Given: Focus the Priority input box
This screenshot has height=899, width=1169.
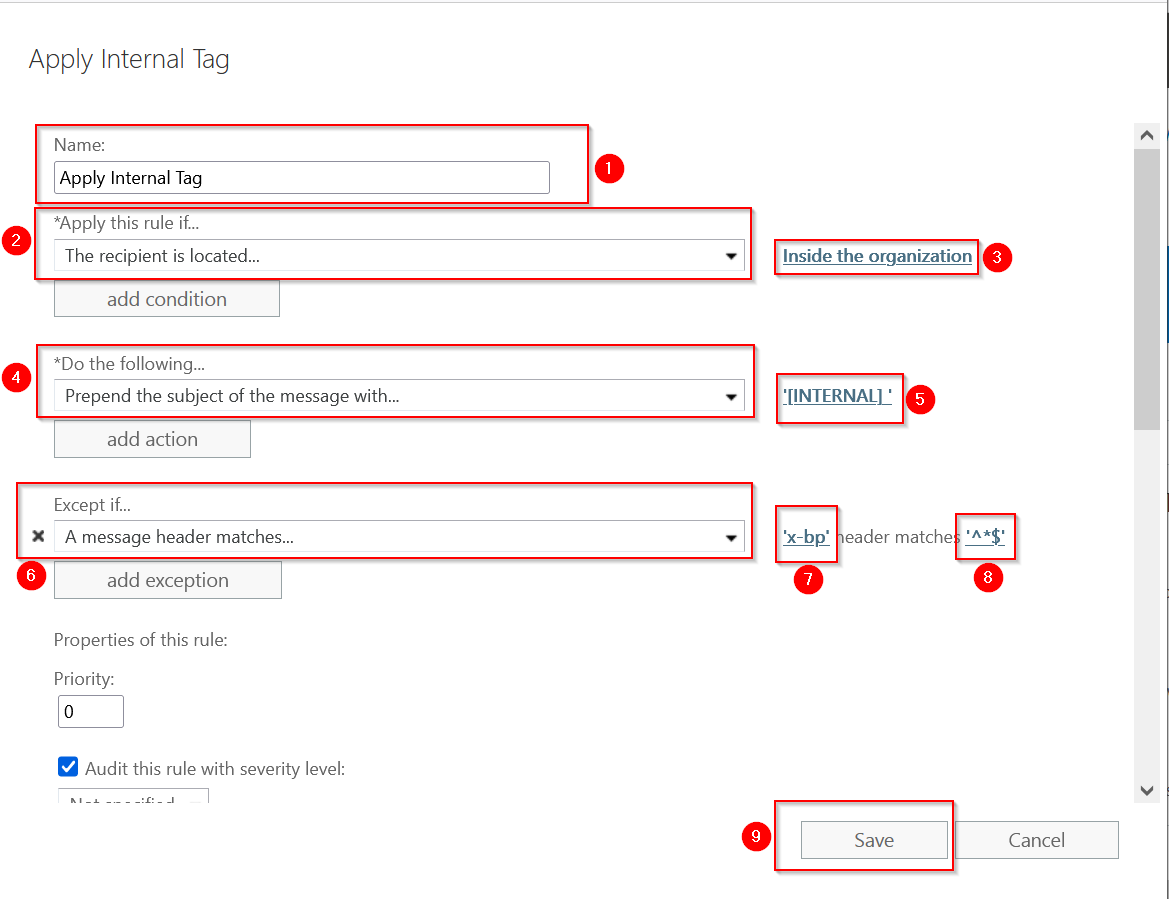Looking at the screenshot, I should point(90,712).
